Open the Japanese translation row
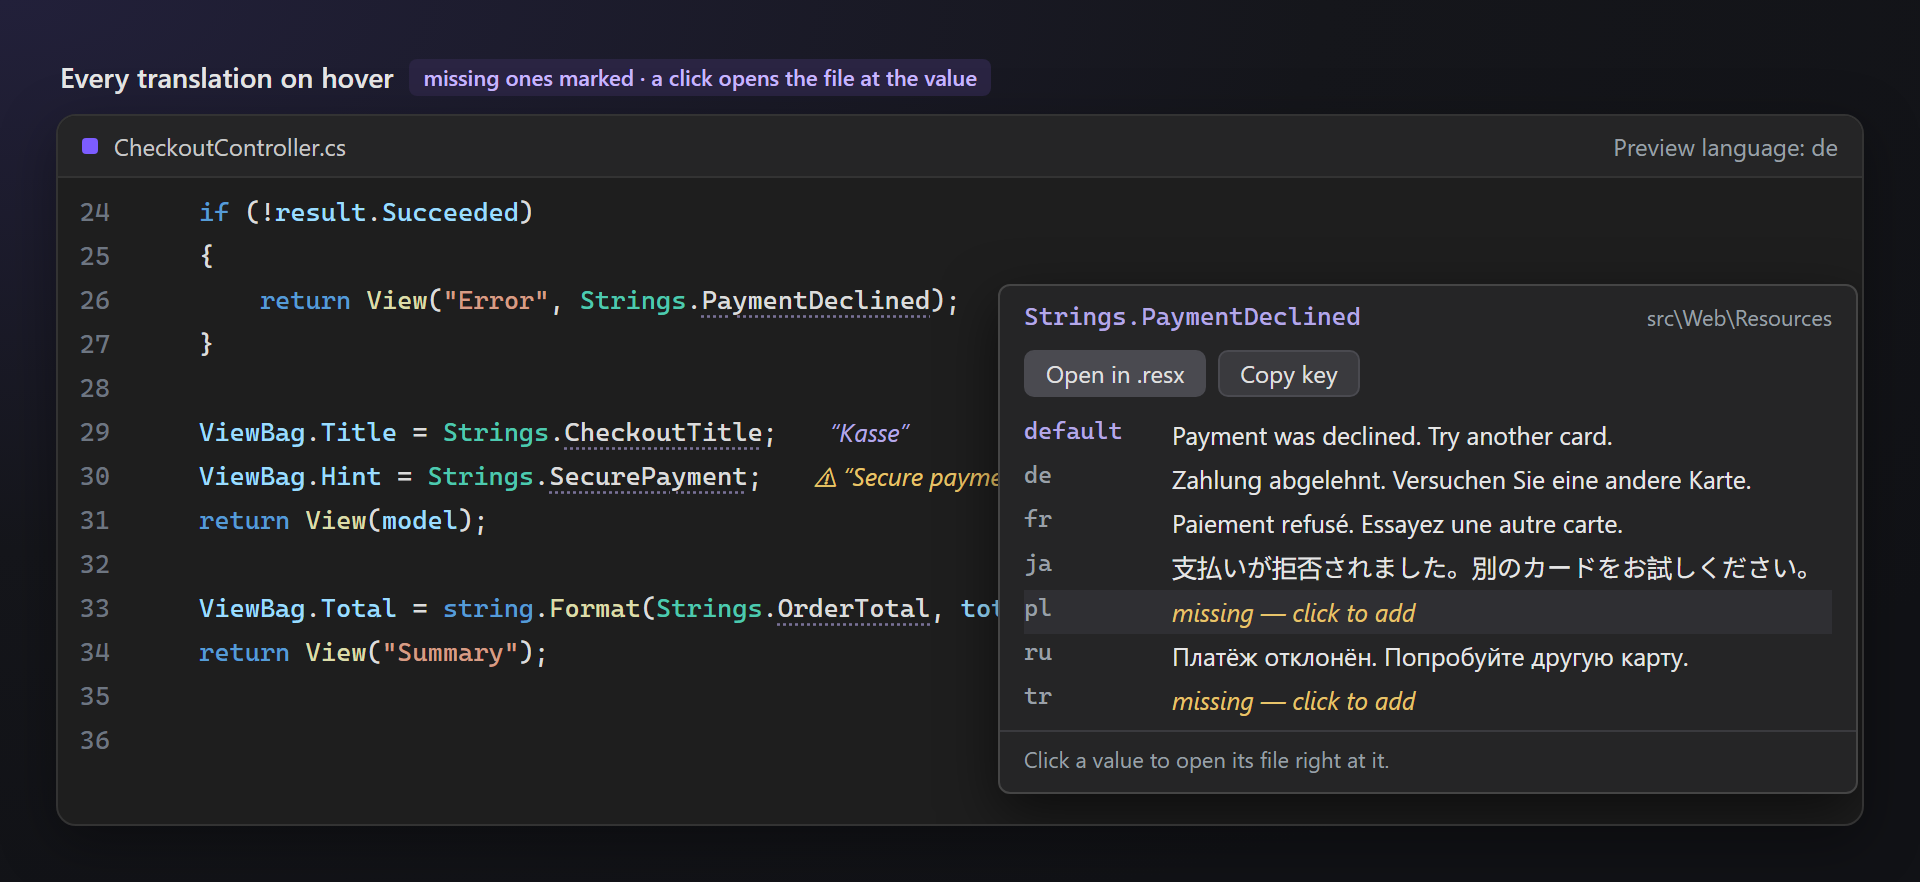This screenshot has width=1920, height=882. [1427, 568]
